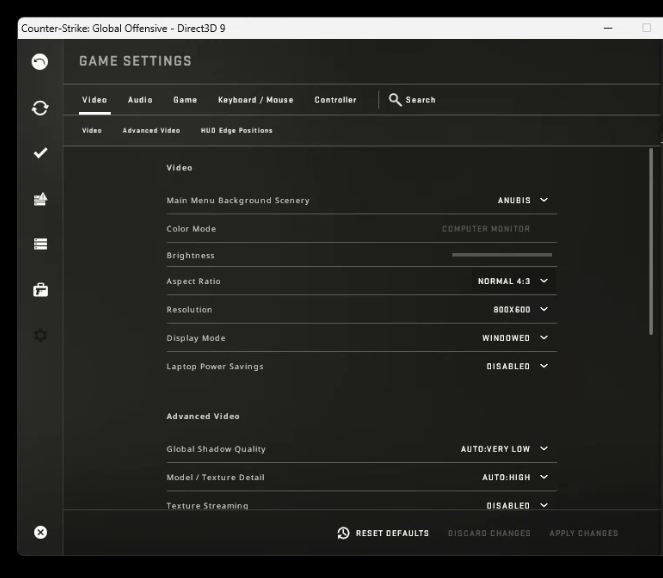Viewport: 663px width, 578px height.
Task: Minimize the Counter-Strike window
Action: point(608,28)
